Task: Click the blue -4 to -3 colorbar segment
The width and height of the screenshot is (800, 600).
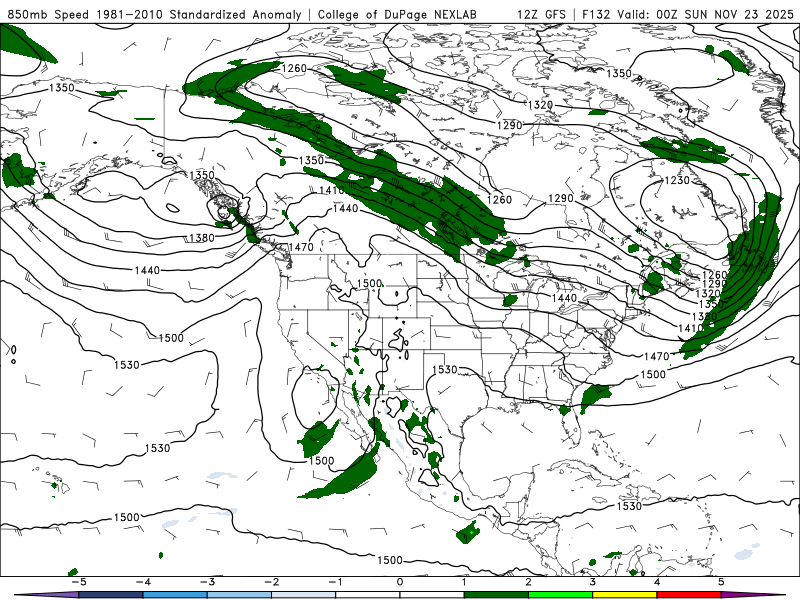Action: [175, 595]
